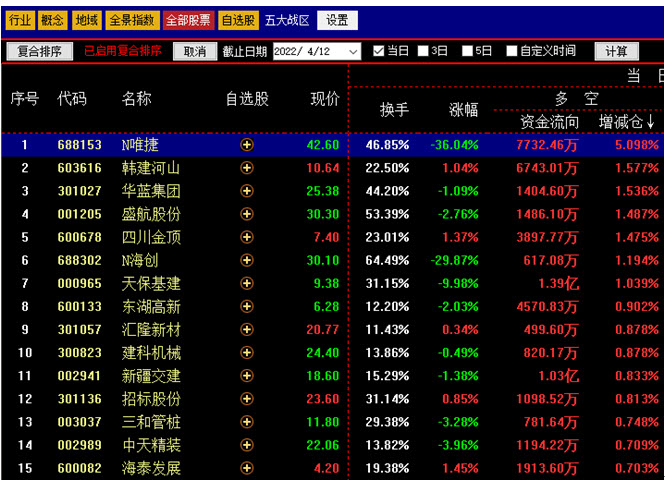Select stock code 688153

pos(80,145)
